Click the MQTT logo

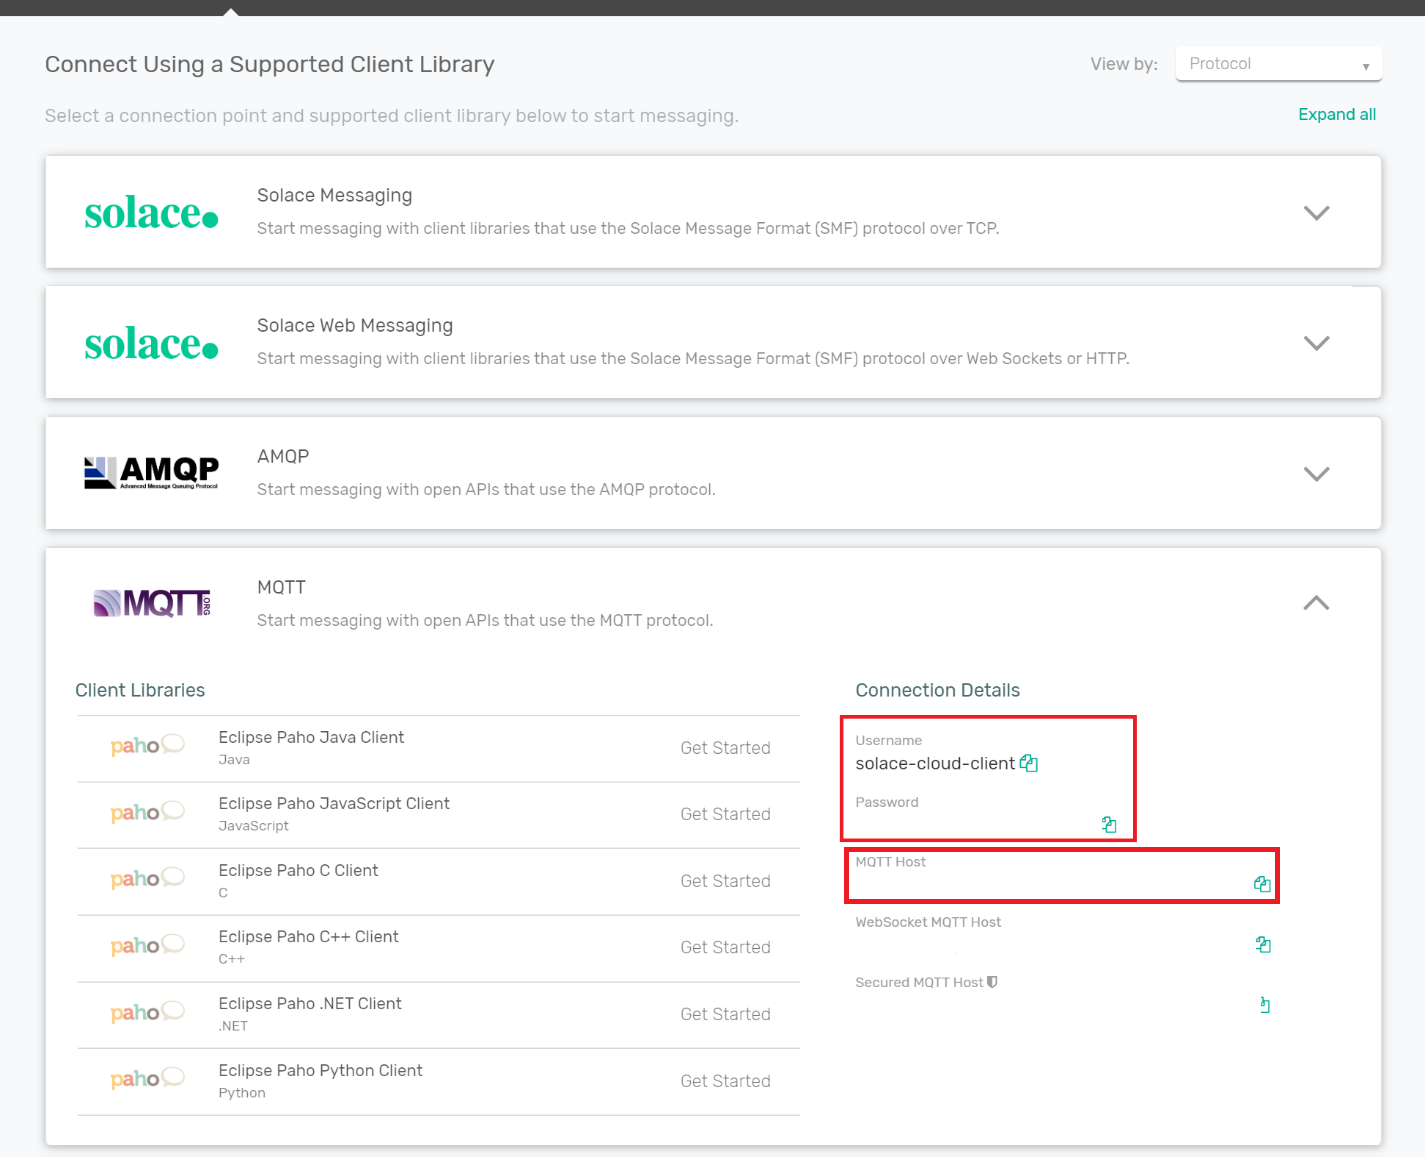[x=152, y=603]
